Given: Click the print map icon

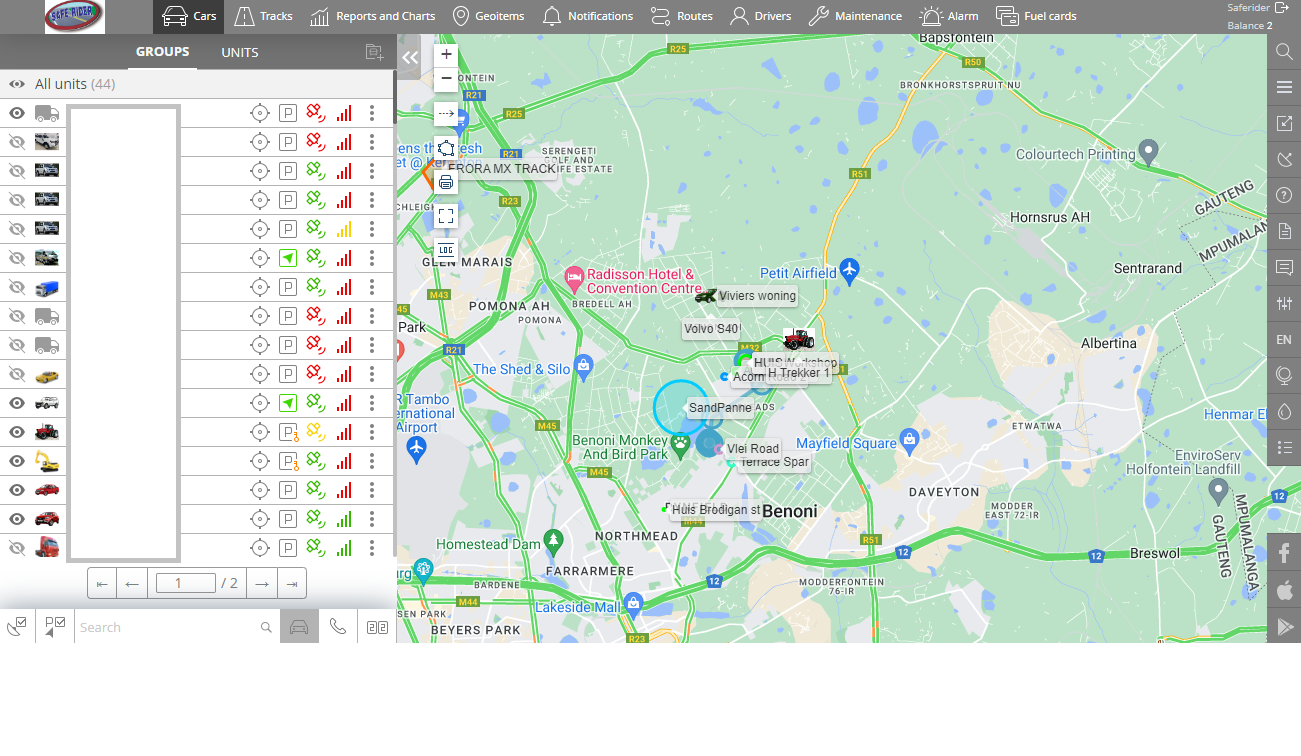Looking at the screenshot, I should pos(446,182).
